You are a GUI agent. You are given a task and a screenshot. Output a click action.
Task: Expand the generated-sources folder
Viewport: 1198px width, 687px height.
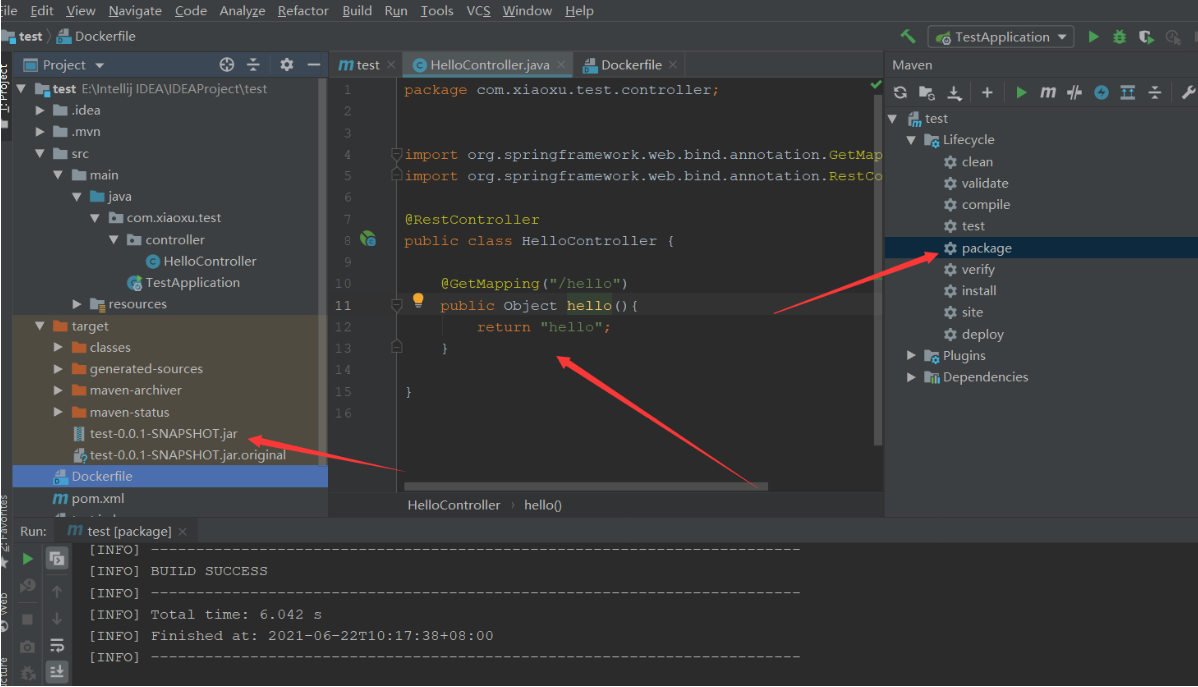[x=58, y=368]
